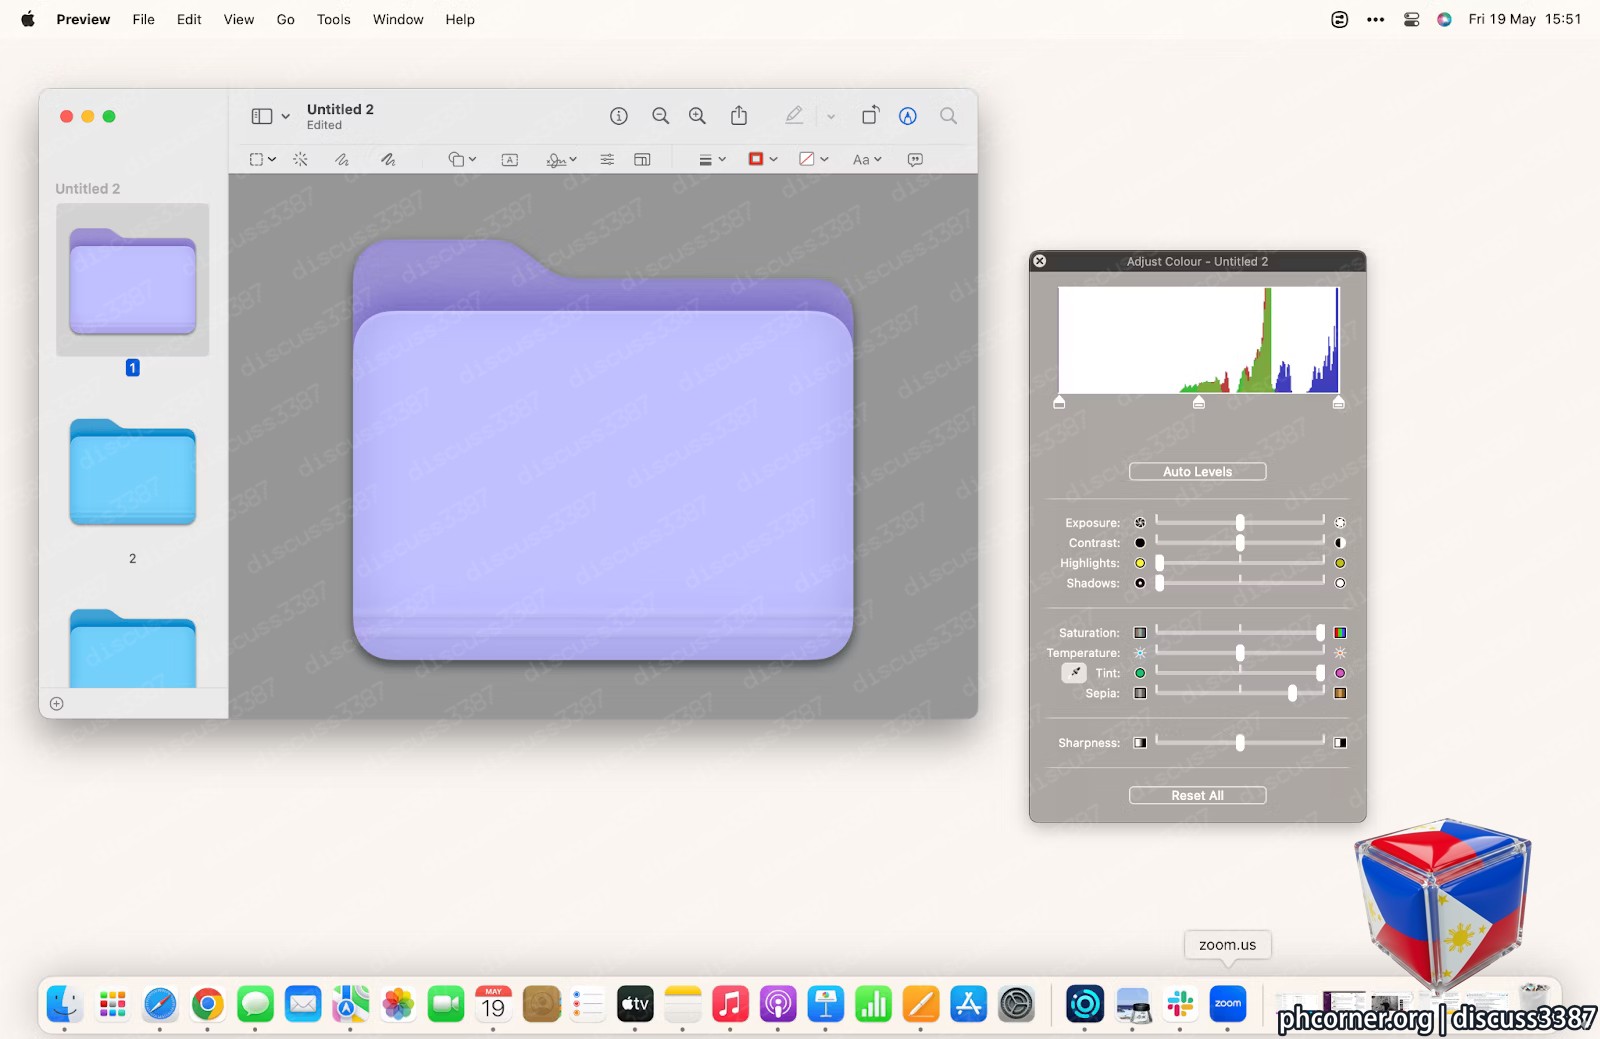
Task: Open the Search magnifier icon
Action: coord(948,116)
